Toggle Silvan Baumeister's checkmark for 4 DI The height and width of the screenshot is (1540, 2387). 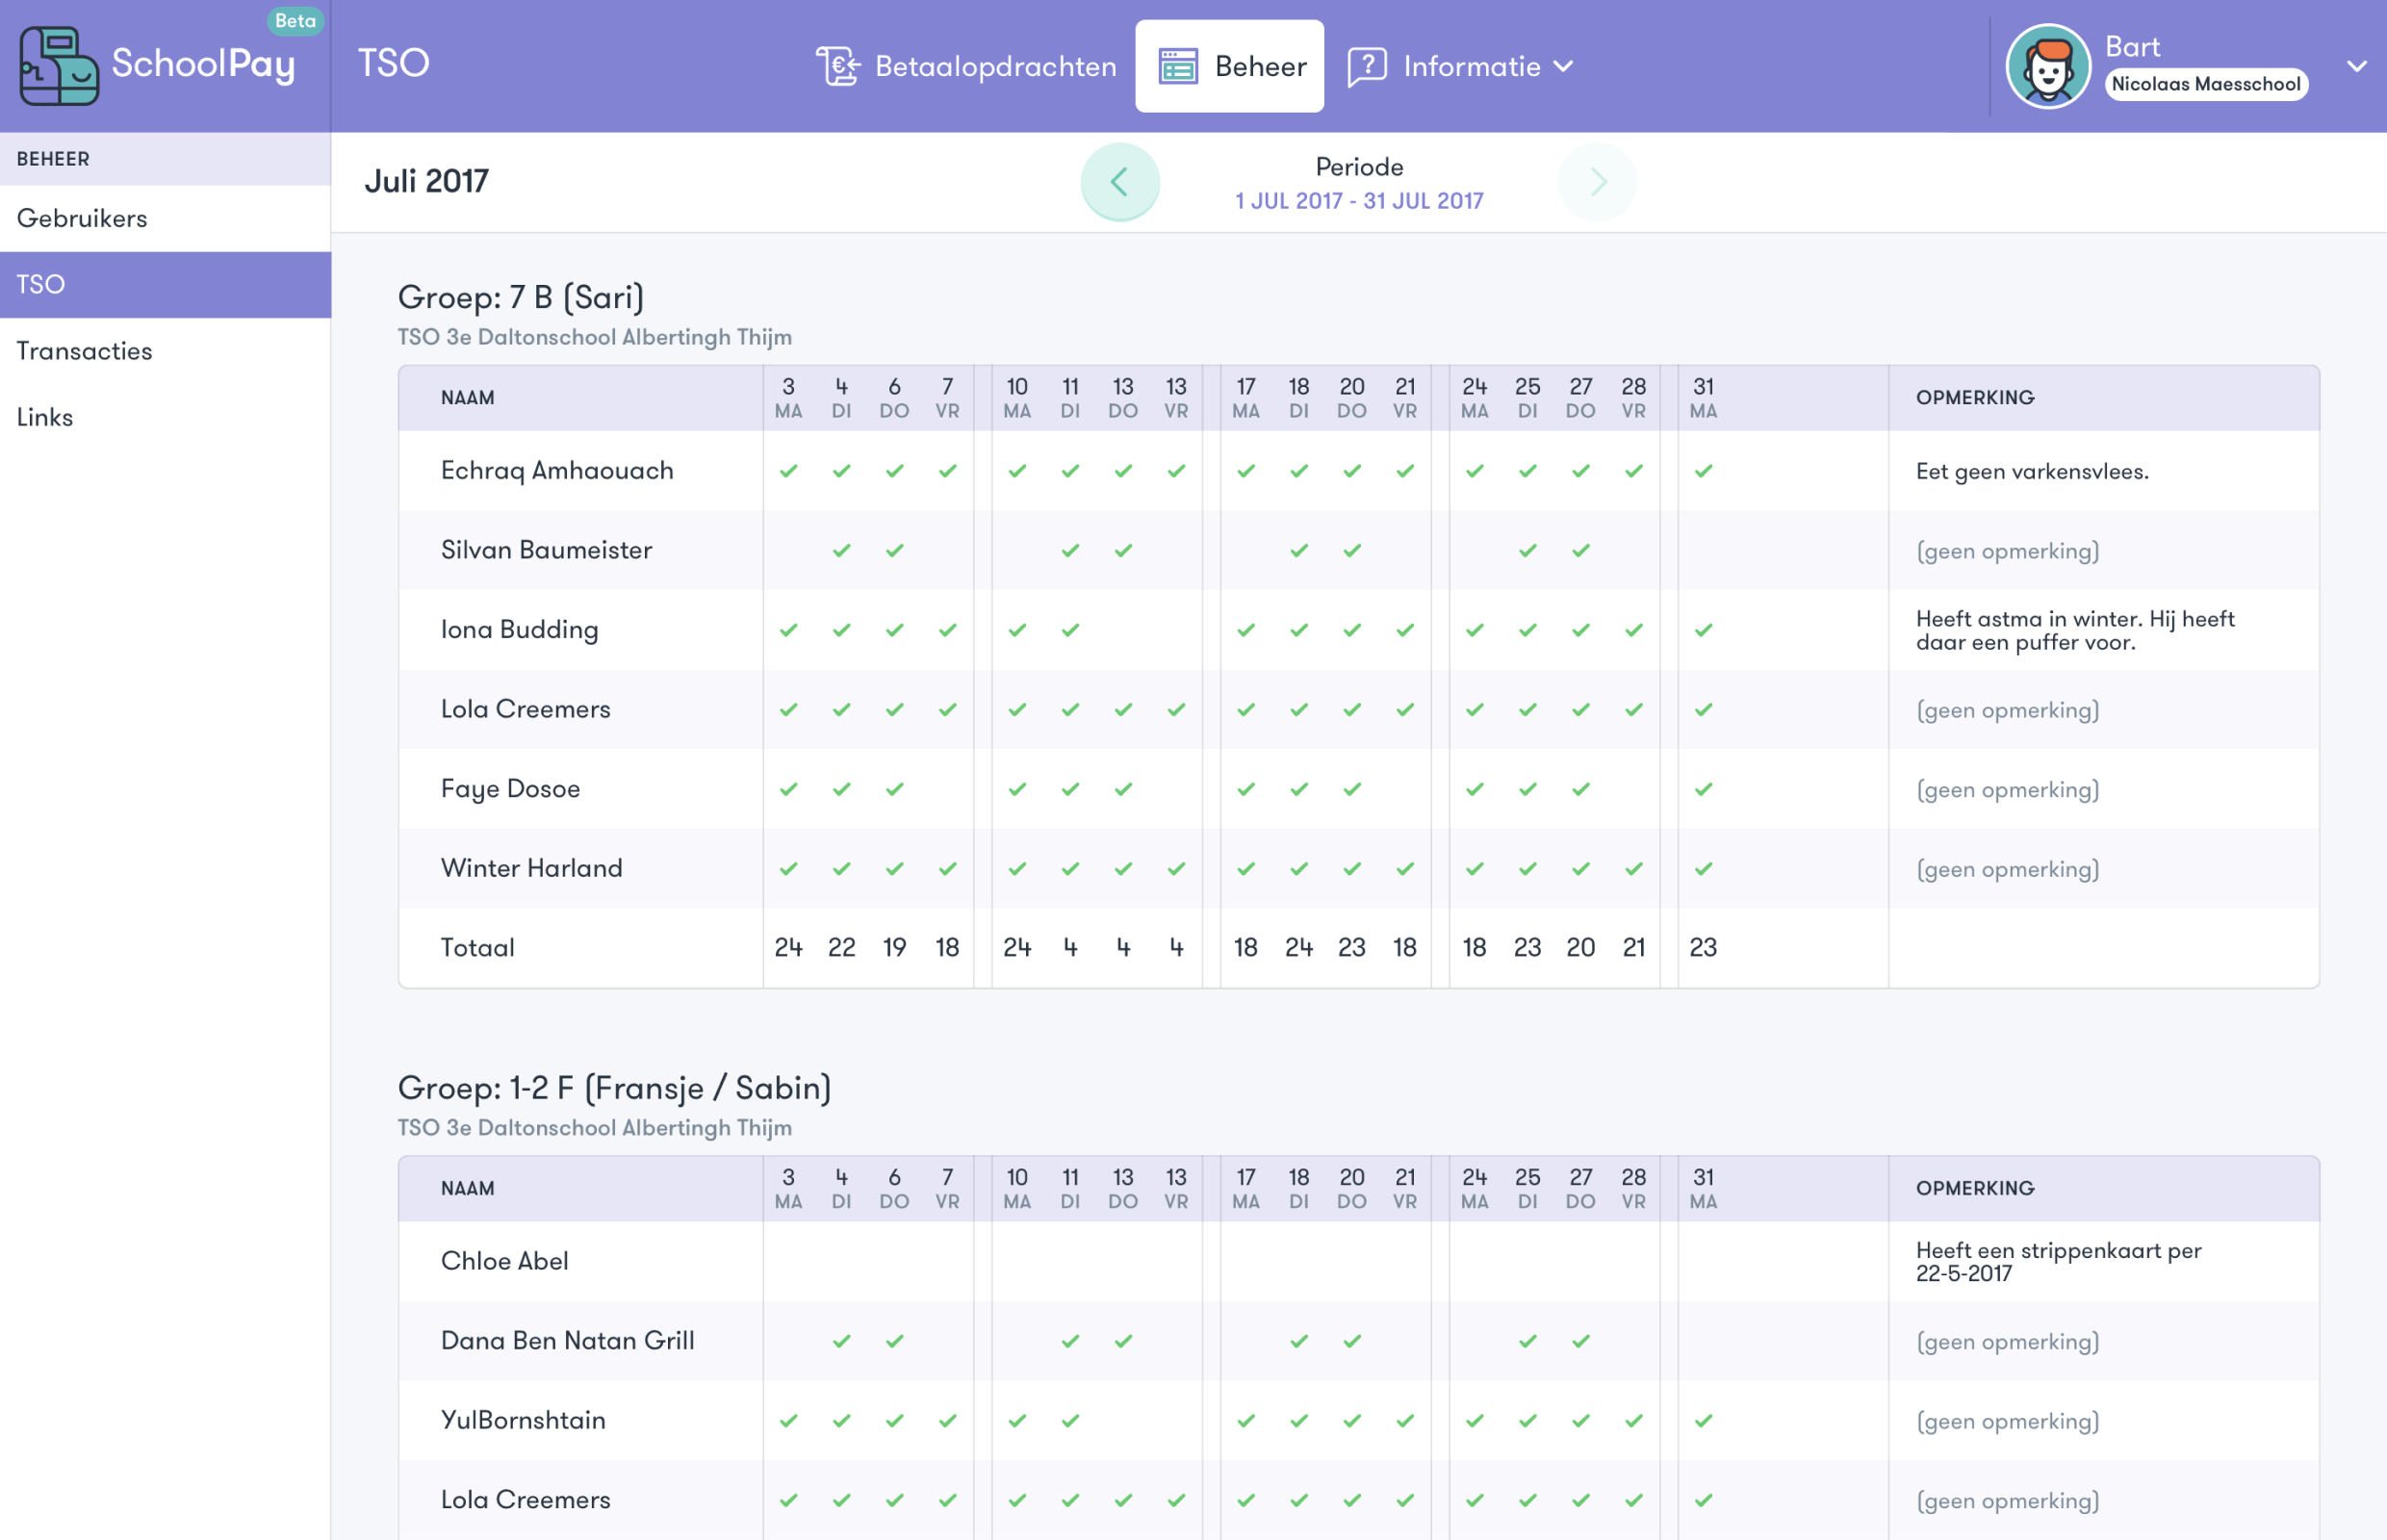click(x=841, y=550)
